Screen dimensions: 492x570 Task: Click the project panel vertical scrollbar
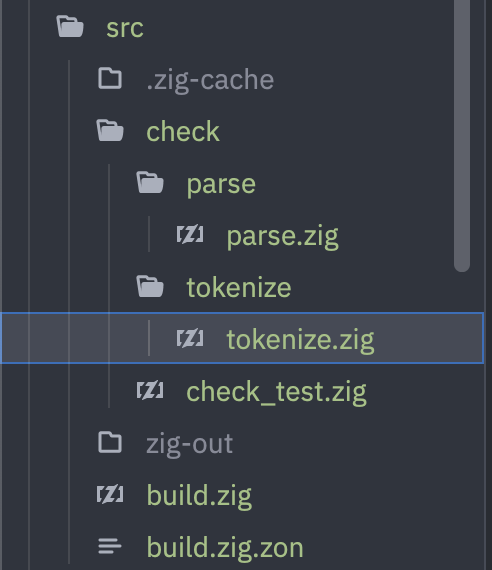(x=462, y=136)
